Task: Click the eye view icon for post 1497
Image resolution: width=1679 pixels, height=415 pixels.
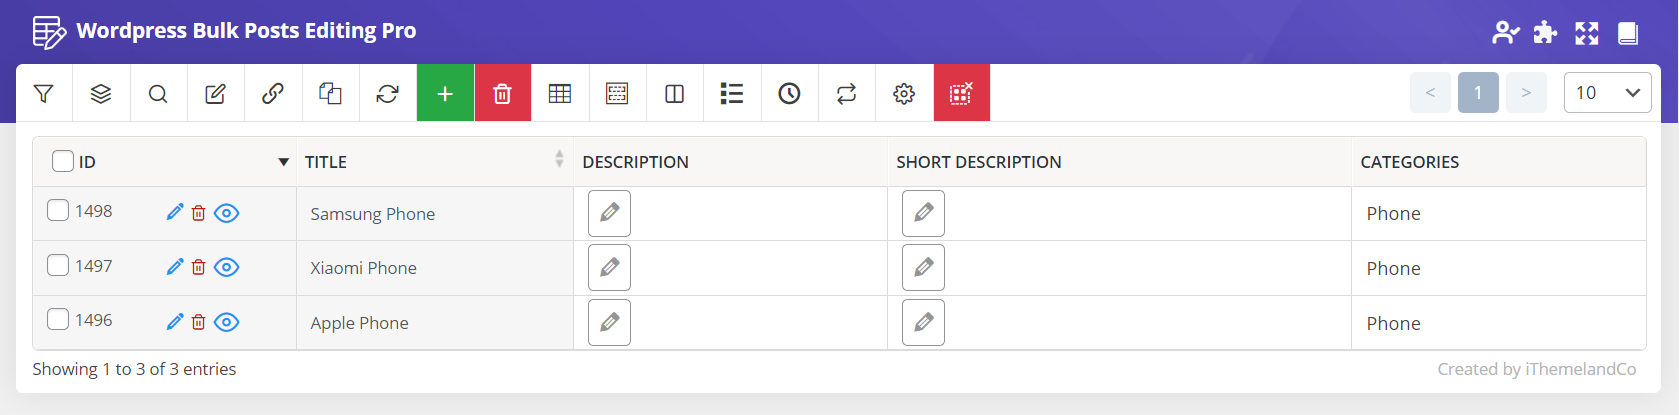Action: (227, 267)
